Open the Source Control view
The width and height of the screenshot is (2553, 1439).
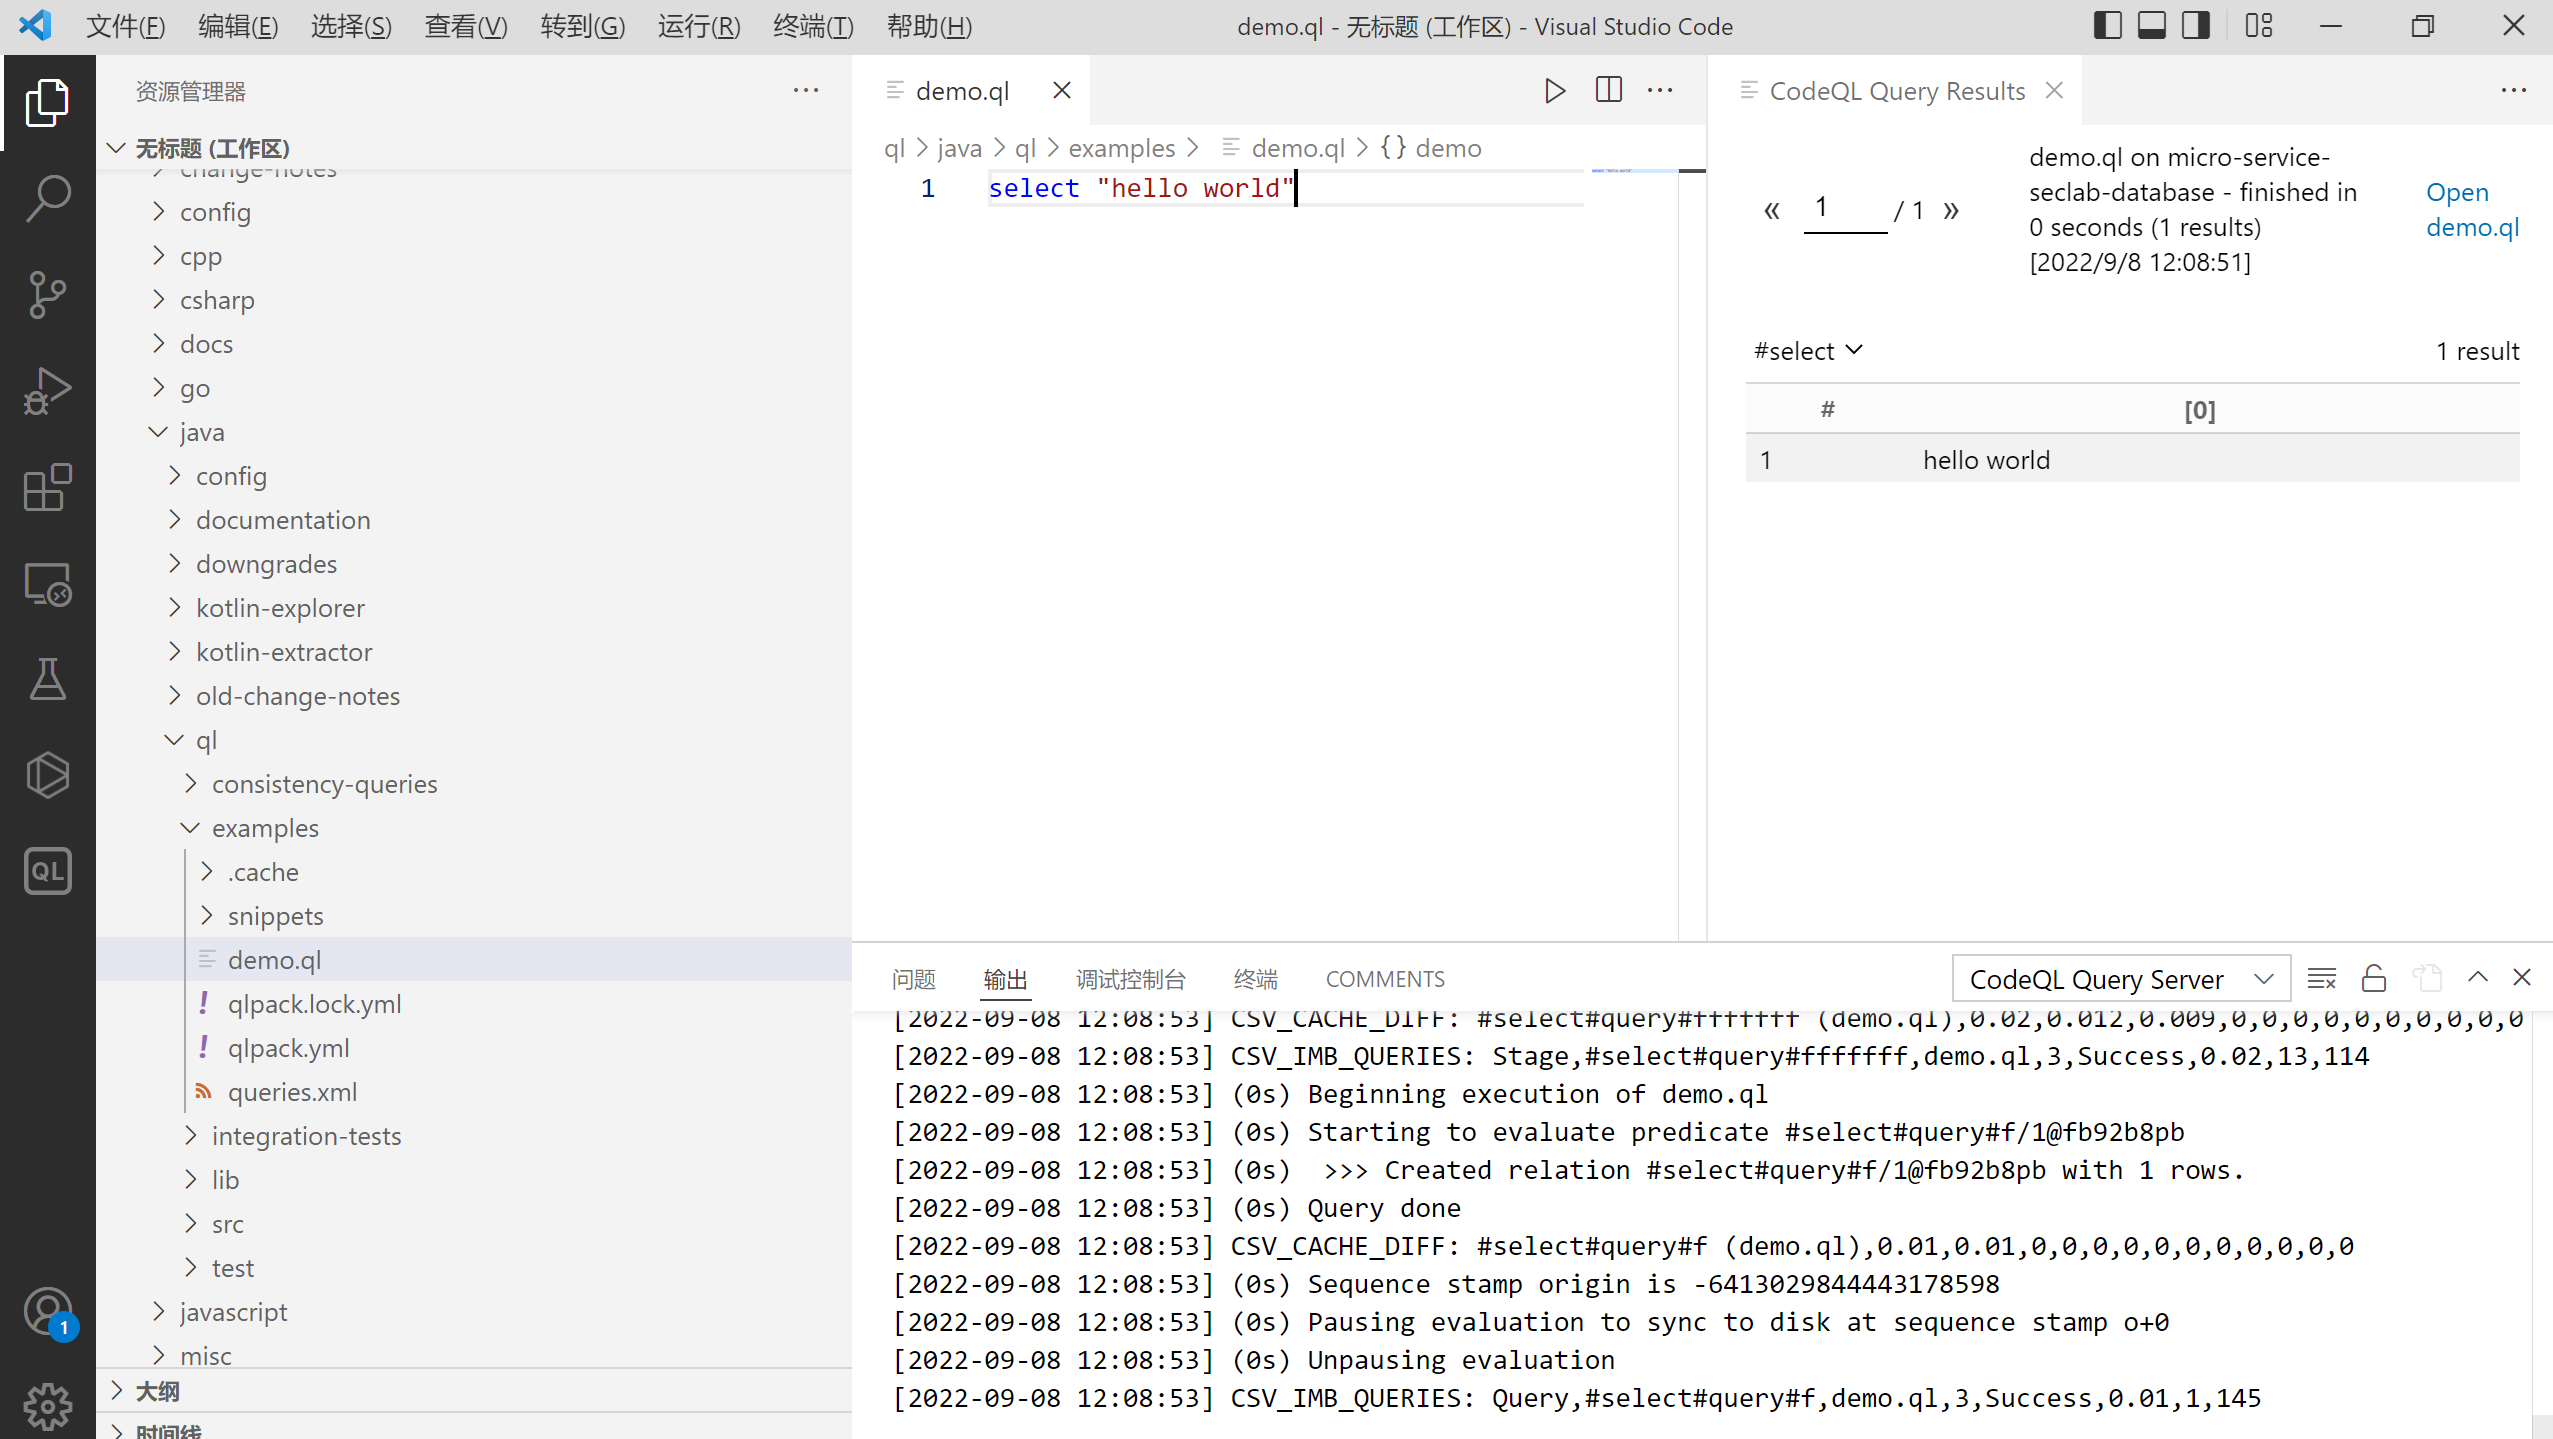pyautogui.click(x=48, y=294)
